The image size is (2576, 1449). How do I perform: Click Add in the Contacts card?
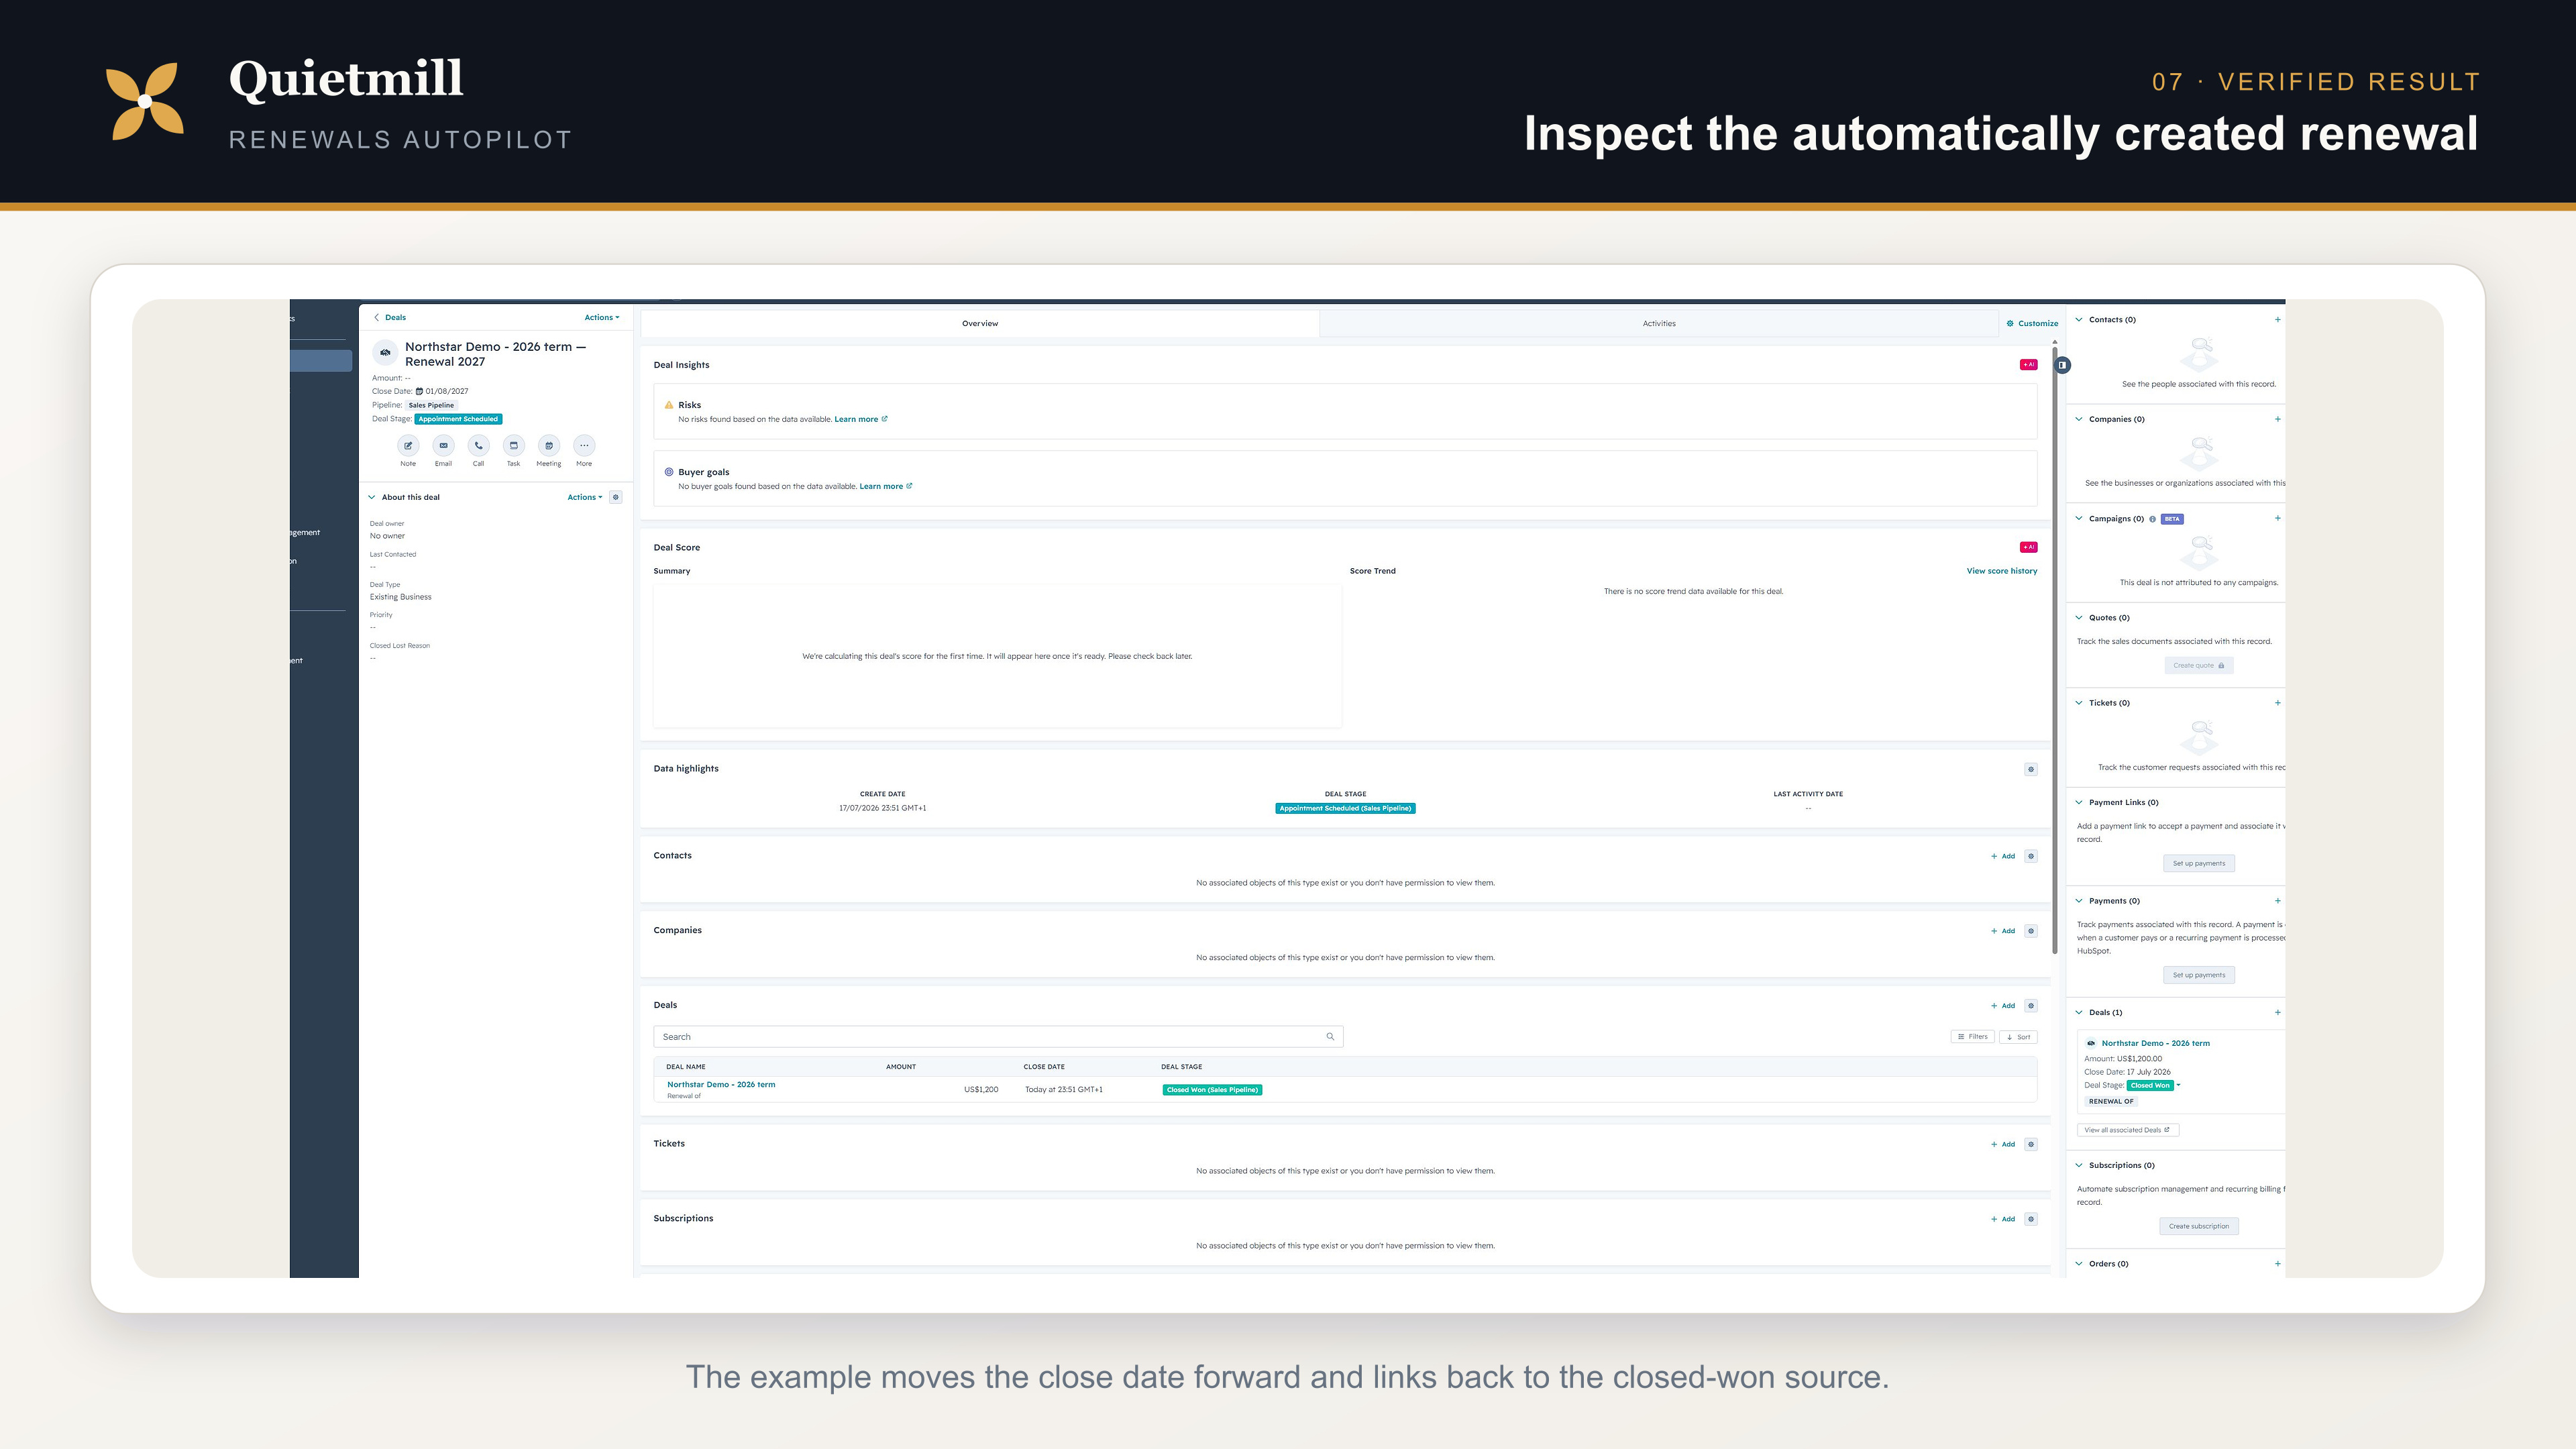pos(2003,856)
